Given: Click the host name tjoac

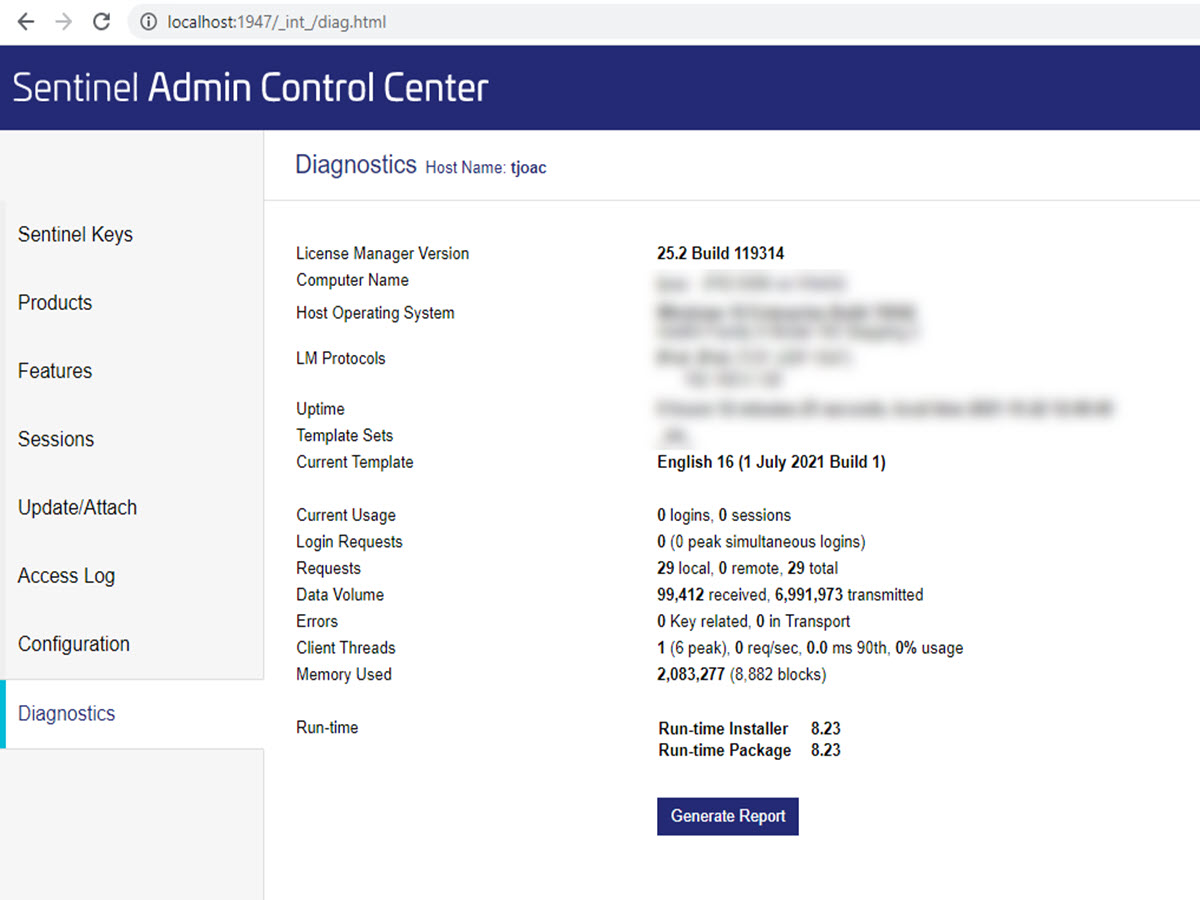Looking at the screenshot, I should [528, 168].
